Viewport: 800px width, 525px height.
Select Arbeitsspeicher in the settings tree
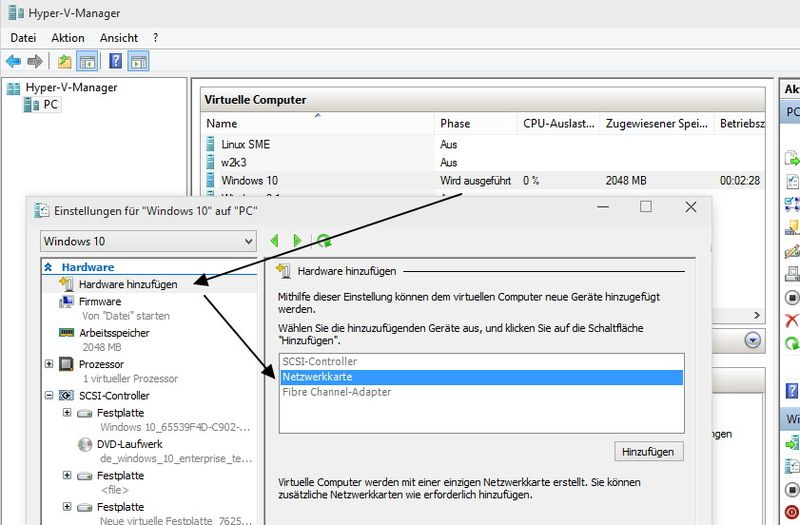(114, 333)
